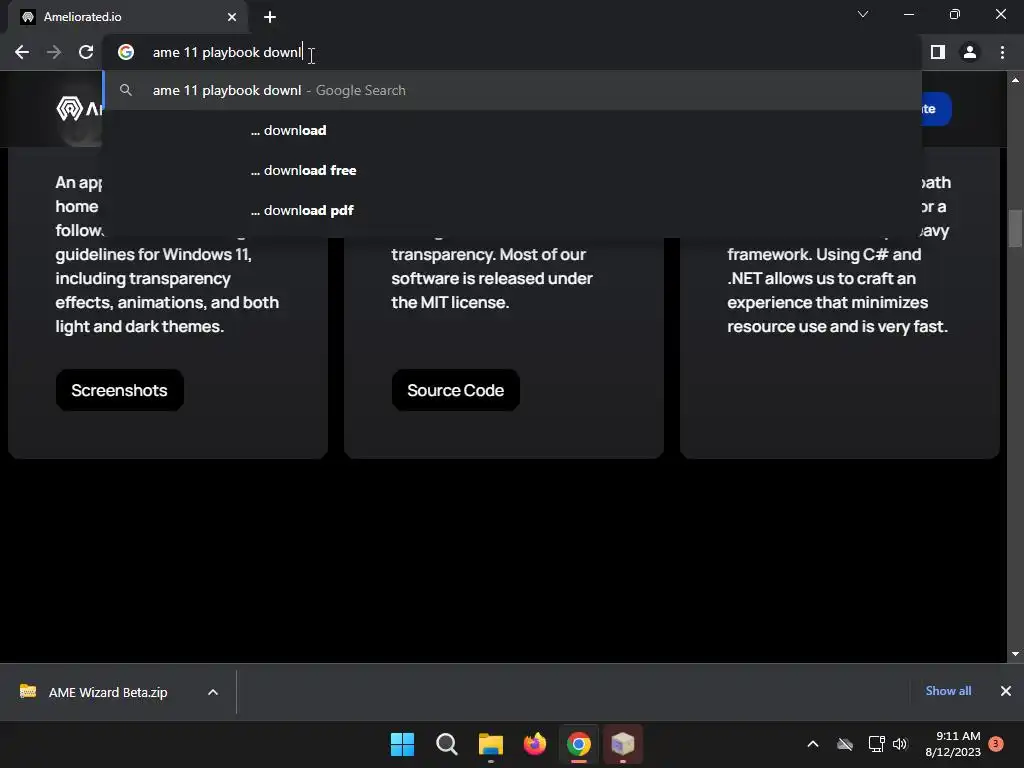The image size is (1024, 768).
Task: Click the page's vertical scrollbar thumb
Action: pyautogui.click(x=1015, y=229)
